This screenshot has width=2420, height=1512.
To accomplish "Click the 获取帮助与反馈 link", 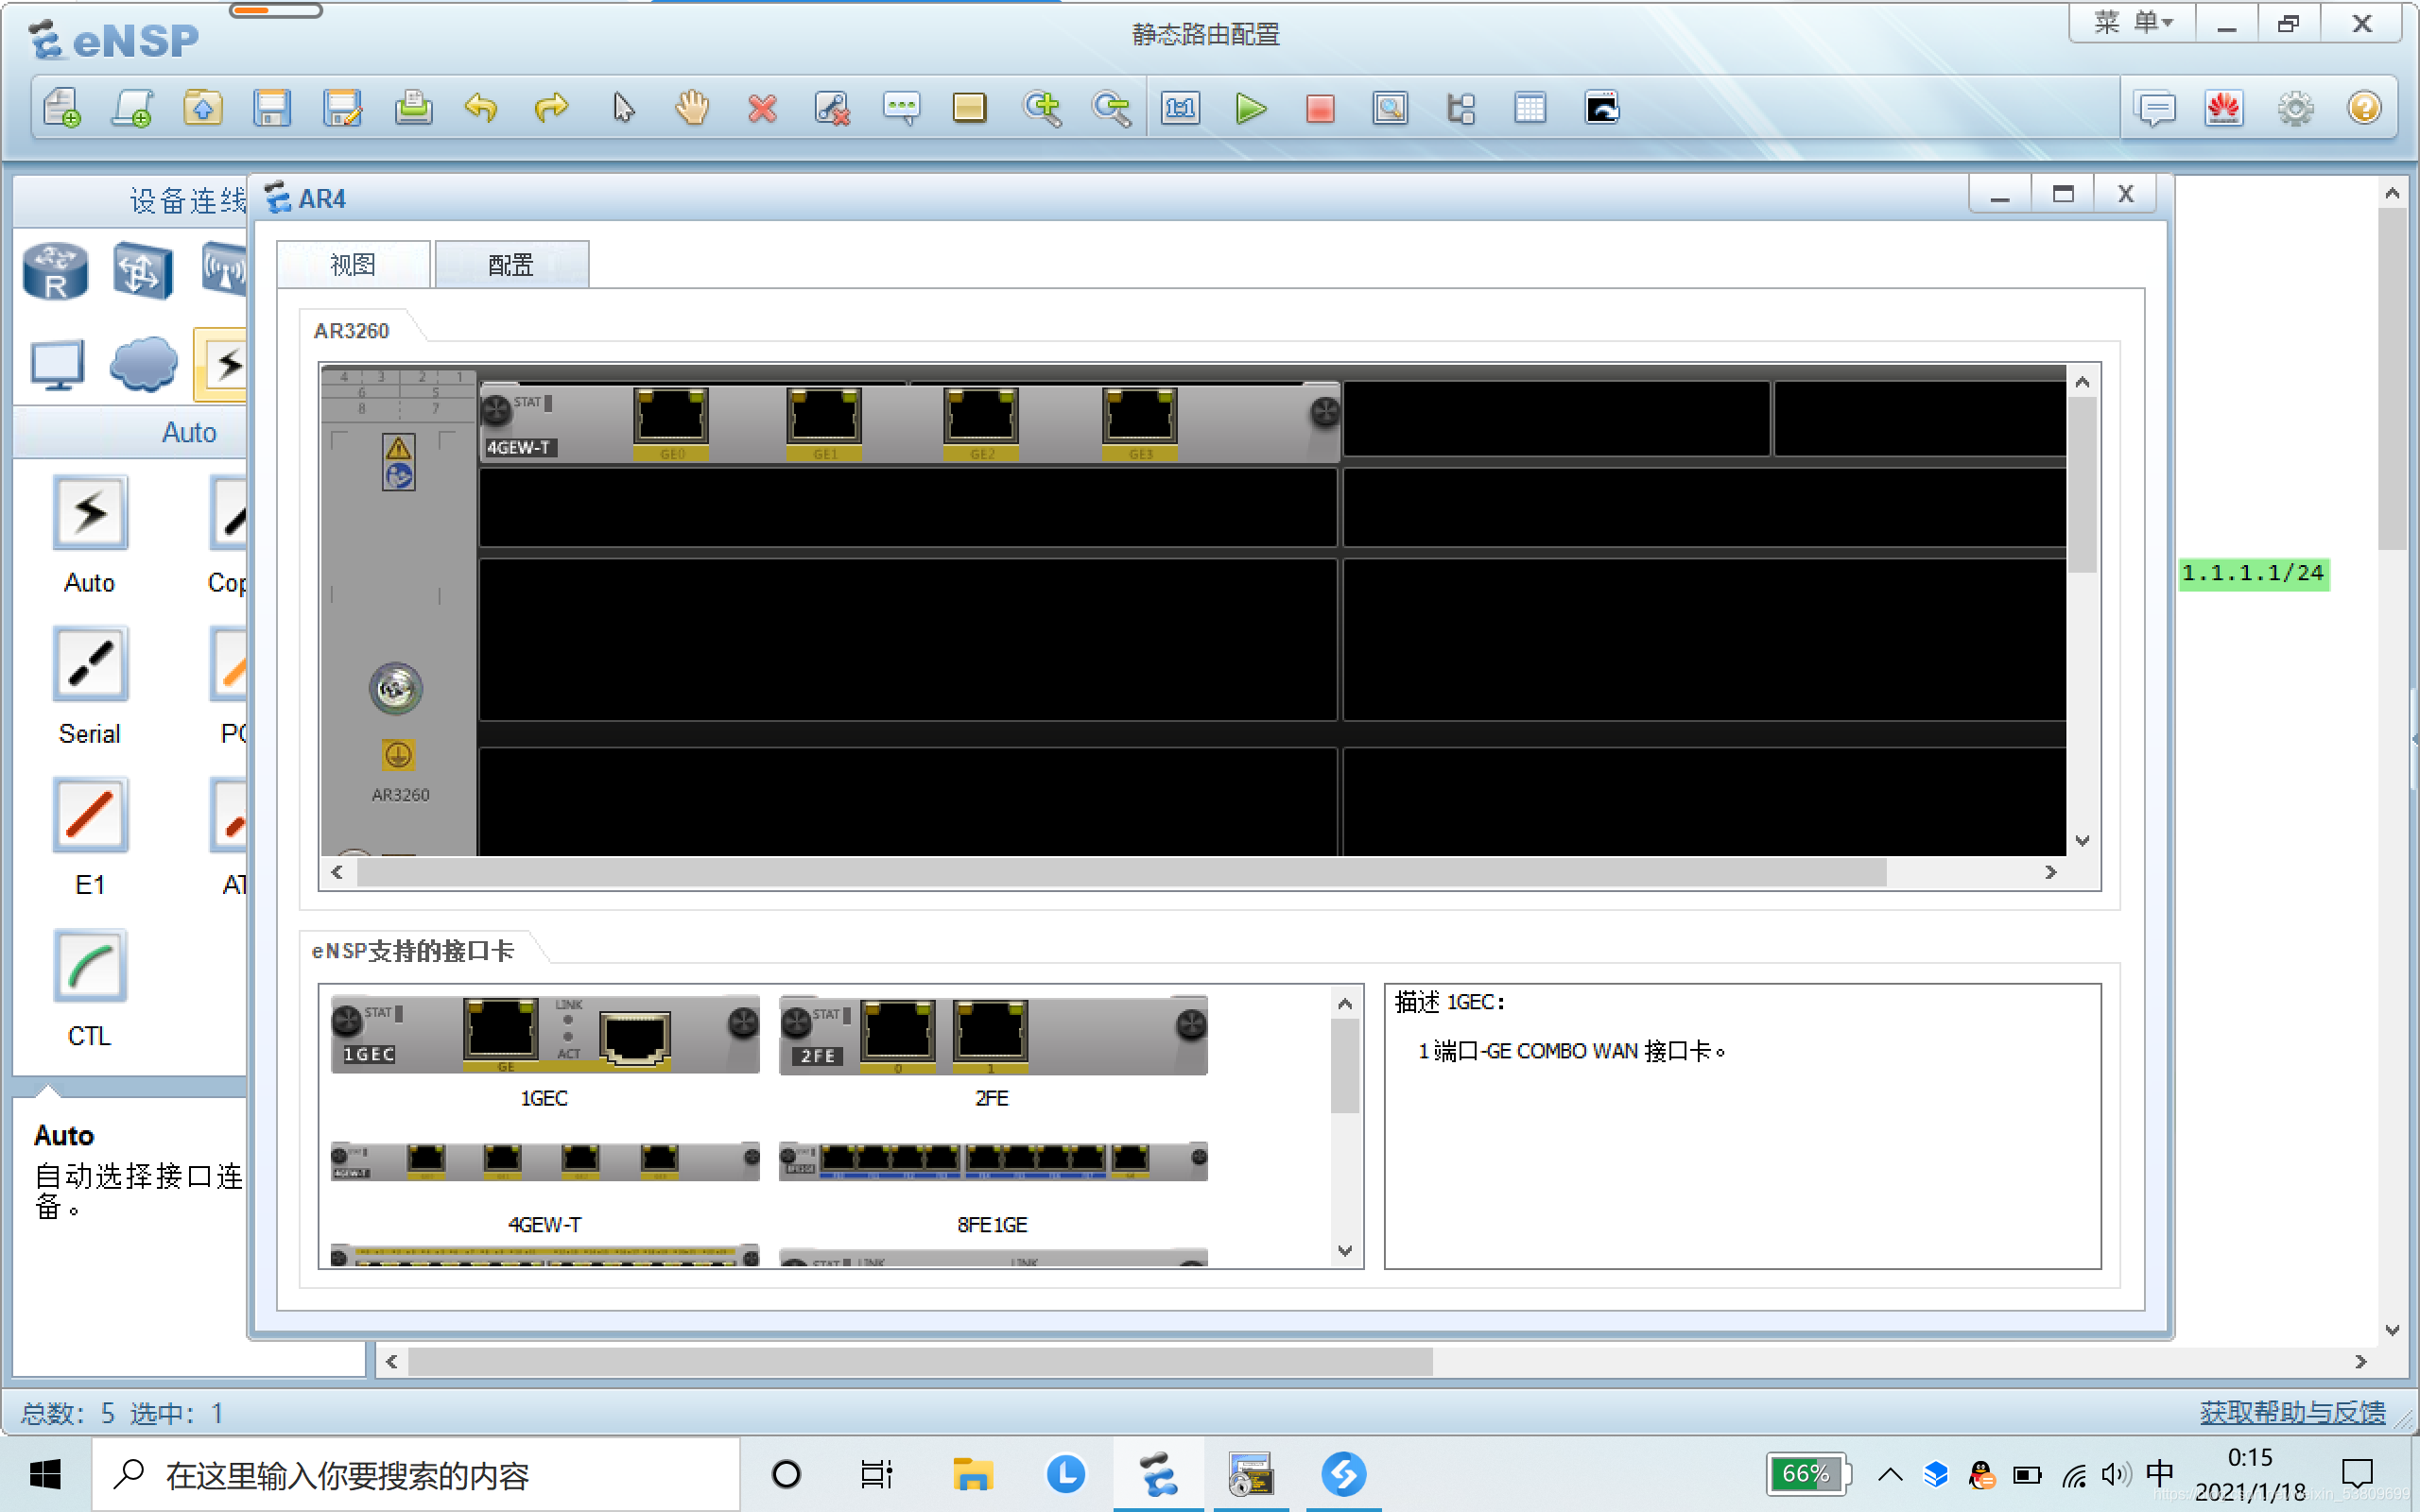I will coord(2292,1412).
